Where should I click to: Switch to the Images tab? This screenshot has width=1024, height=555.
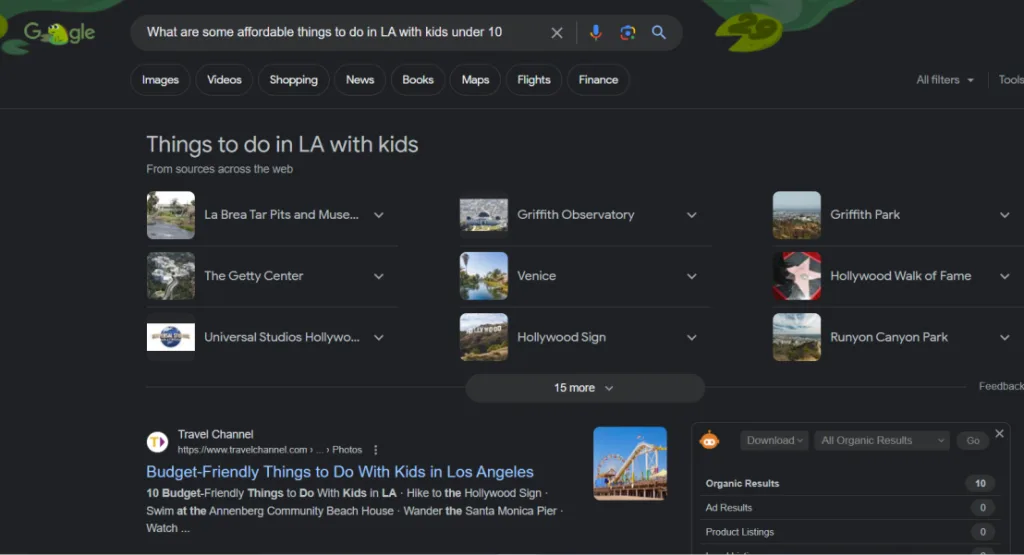[160, 80]
